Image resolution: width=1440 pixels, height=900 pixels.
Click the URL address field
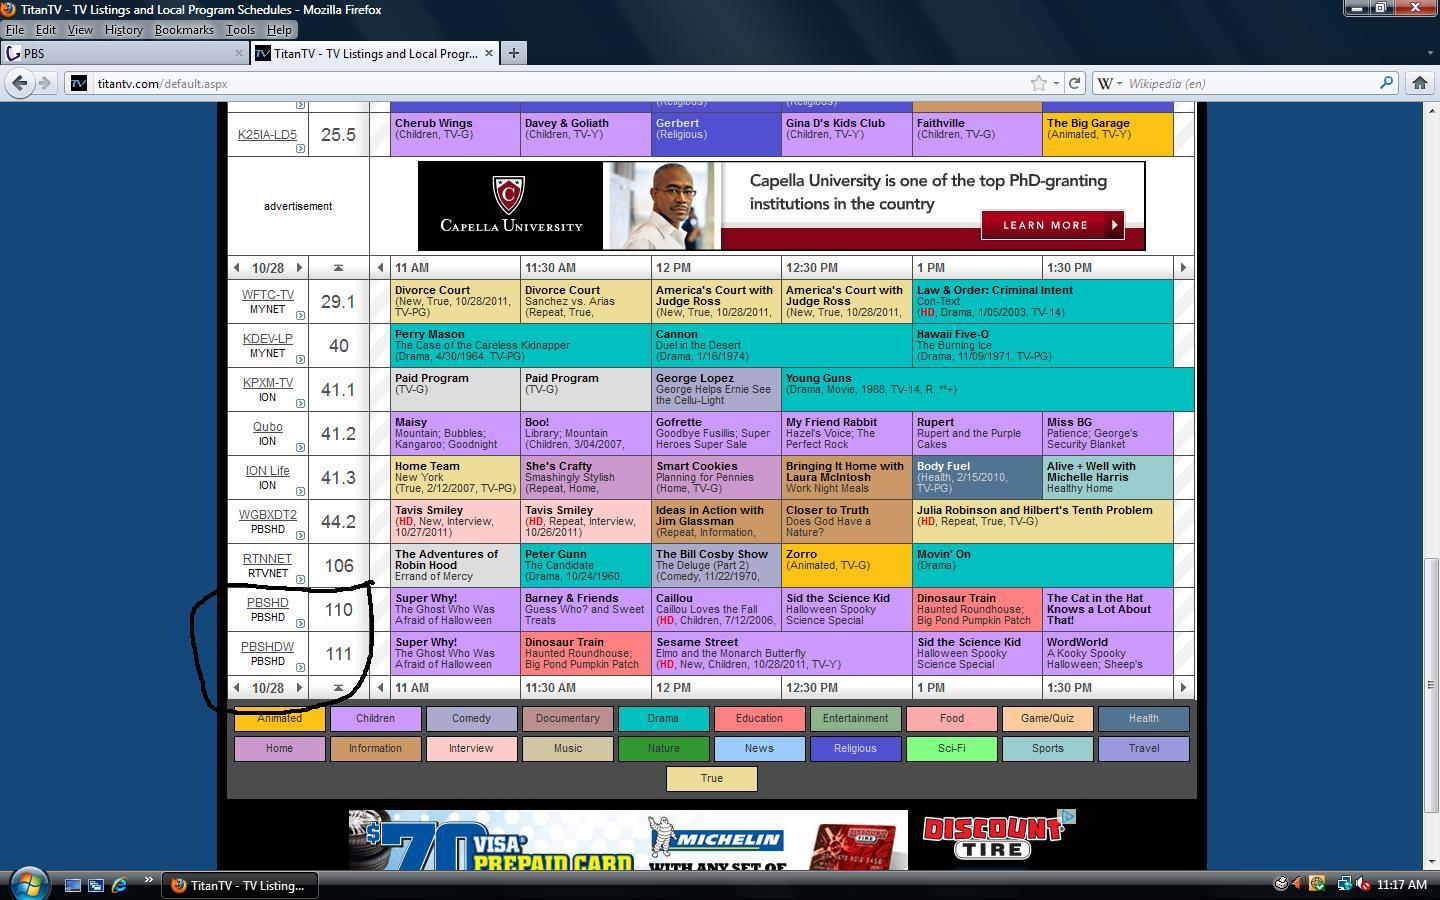point(560,83)
